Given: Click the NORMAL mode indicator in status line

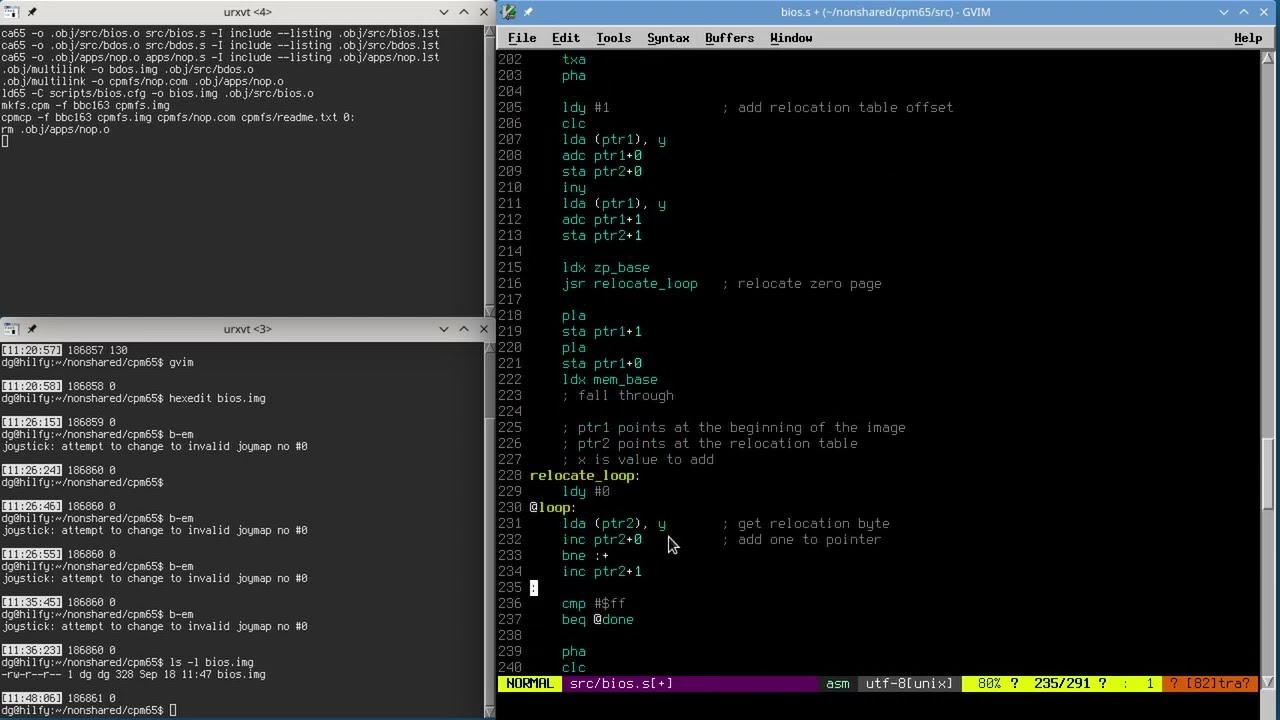Looking at the screenshot, I should tap(530, 684).
